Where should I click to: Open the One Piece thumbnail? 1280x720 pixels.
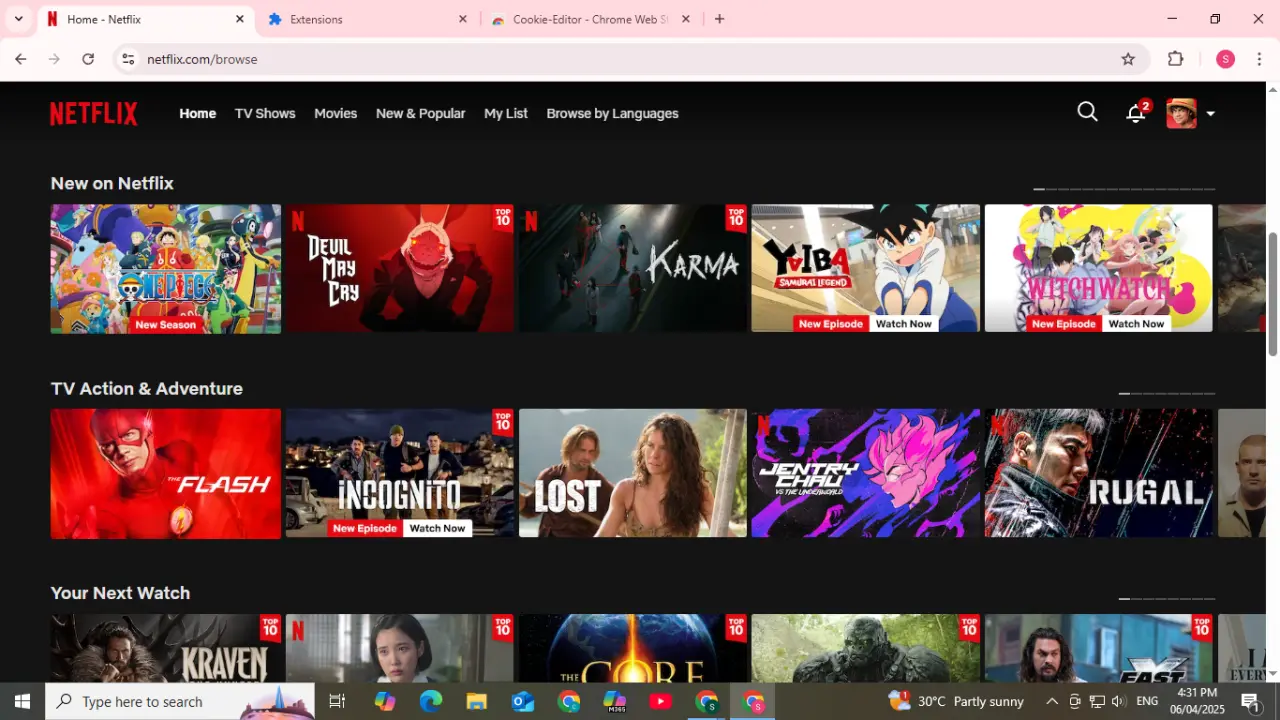click(x=166, y=268)
